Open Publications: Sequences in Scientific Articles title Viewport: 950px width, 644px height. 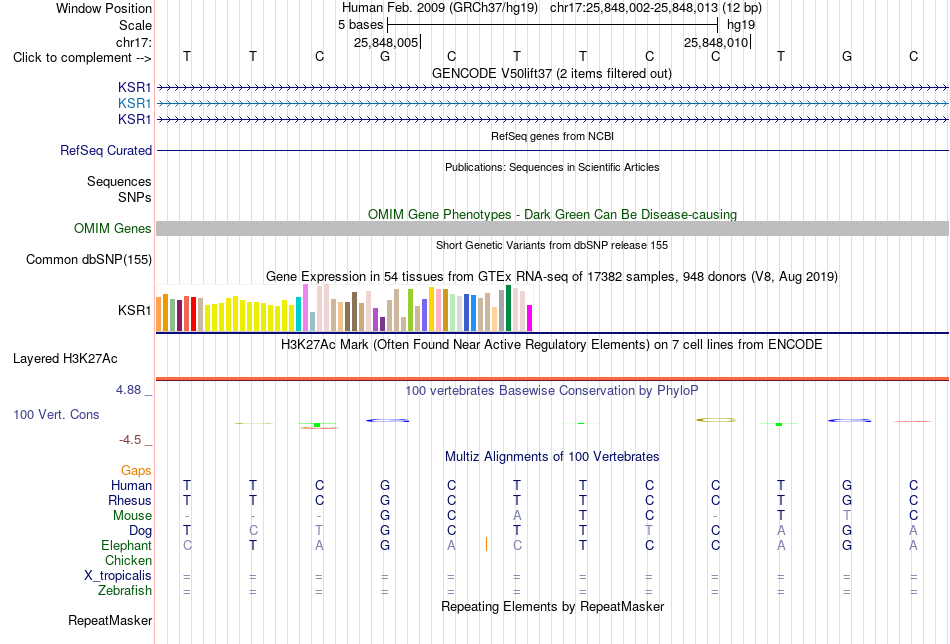point(552,167)
